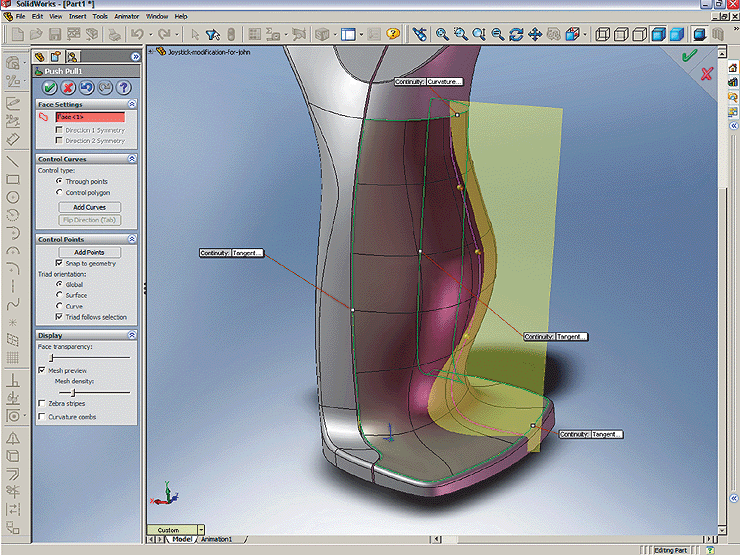The width and height of the screenshot is (740, 555).
Task: Open the Redo history dropdown arrow
Action: 177,34
